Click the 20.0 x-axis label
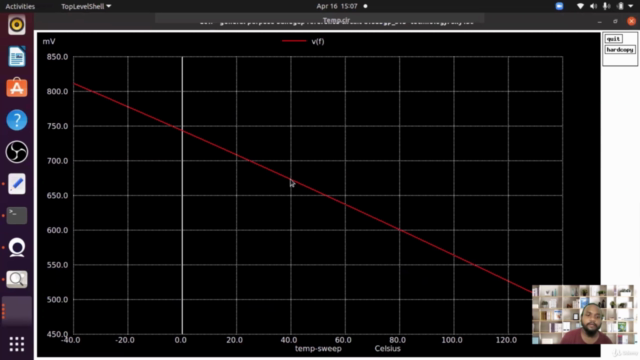Screen dimensions: 640x360 pos(234,340)
